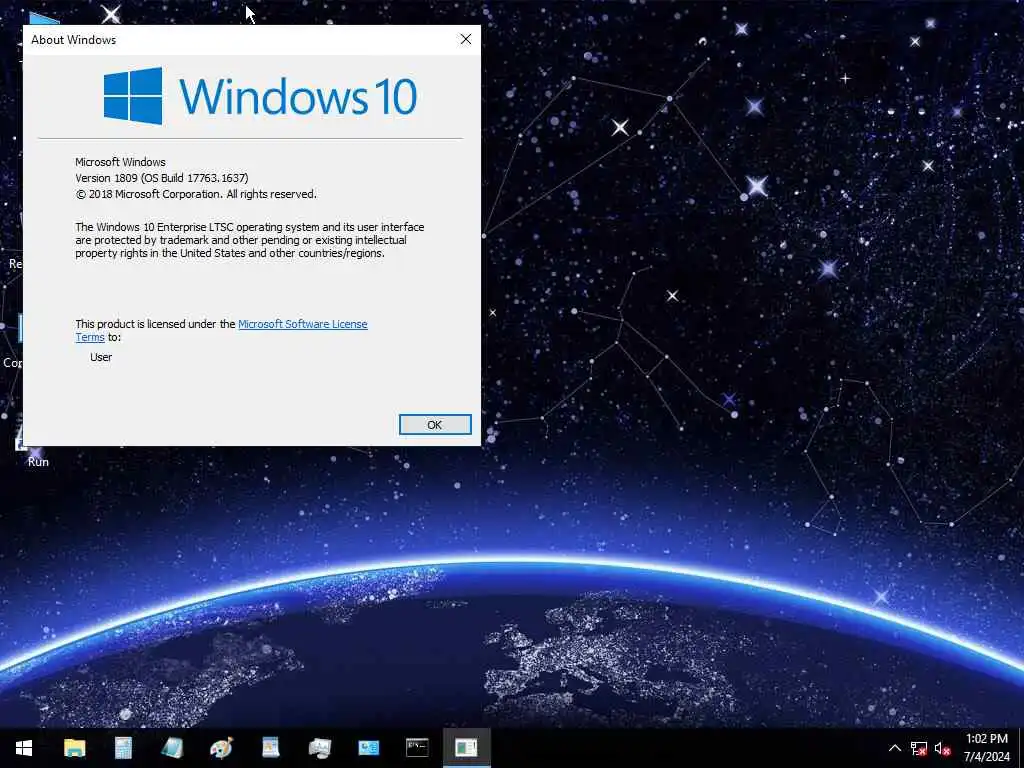Click 'Version 1809 (OS Build 17763.1637)' text
The height and width of the screenshot is (768, 1024).
pos(161,178)
